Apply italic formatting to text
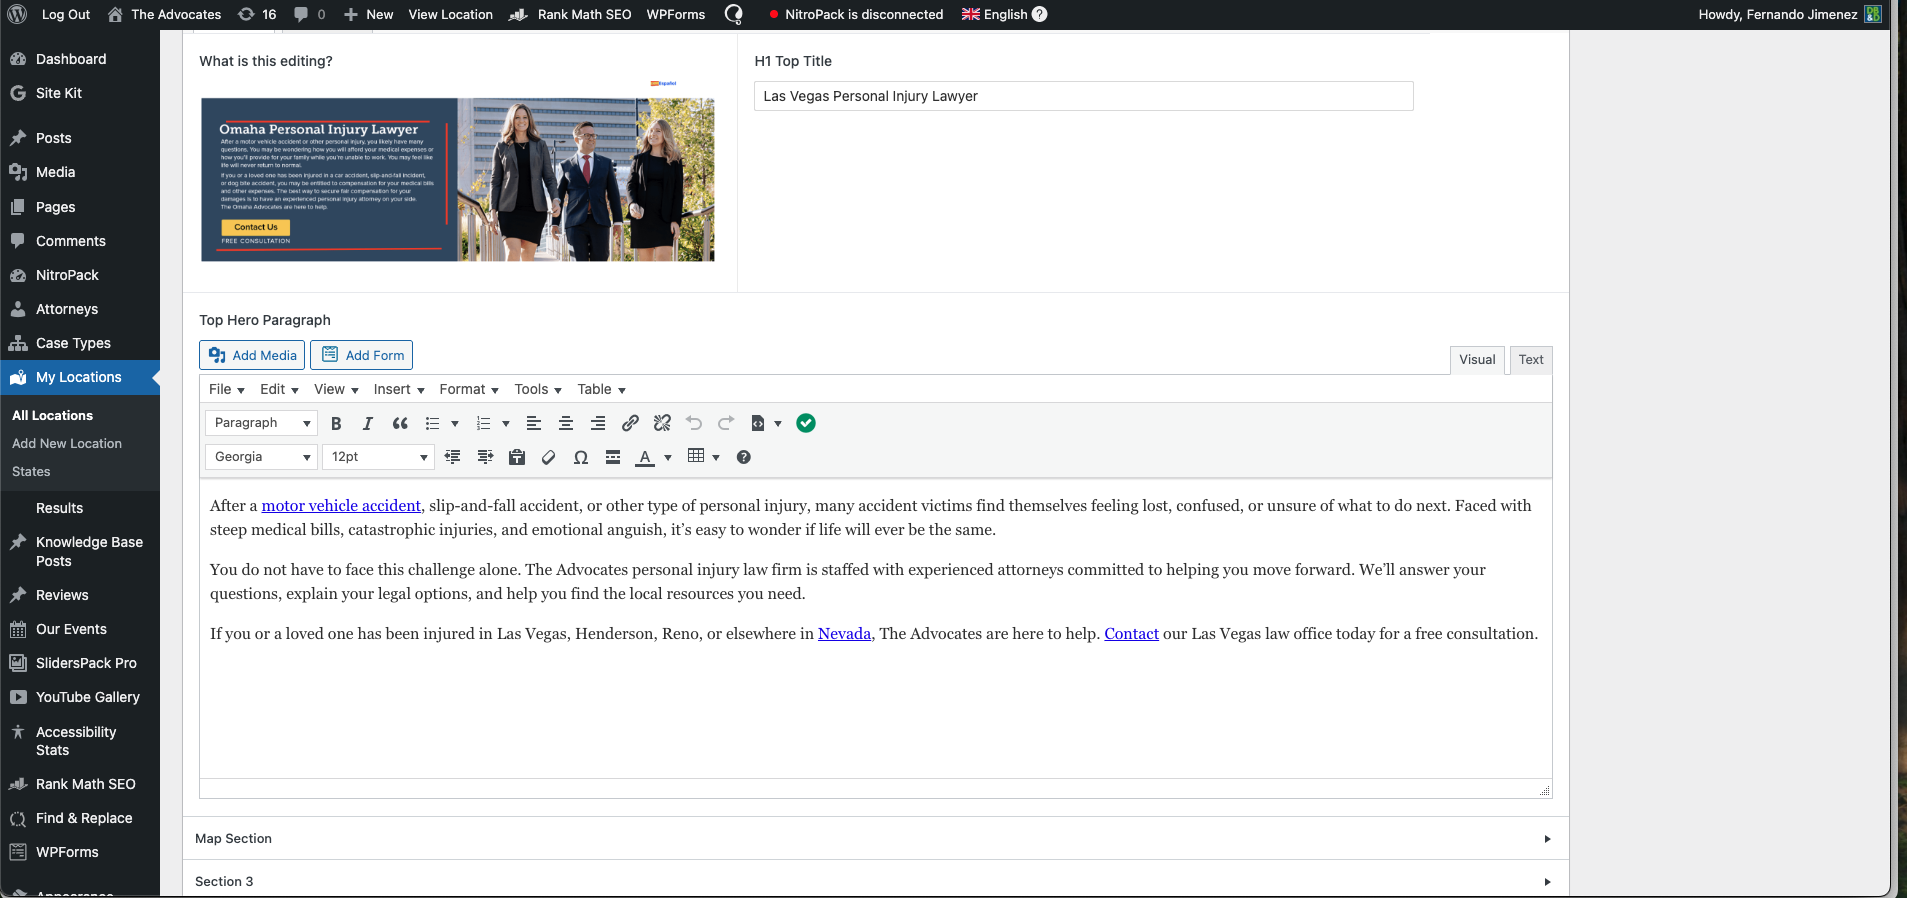The height and width of the screenshot is (898, 1907). pos(368,424)
